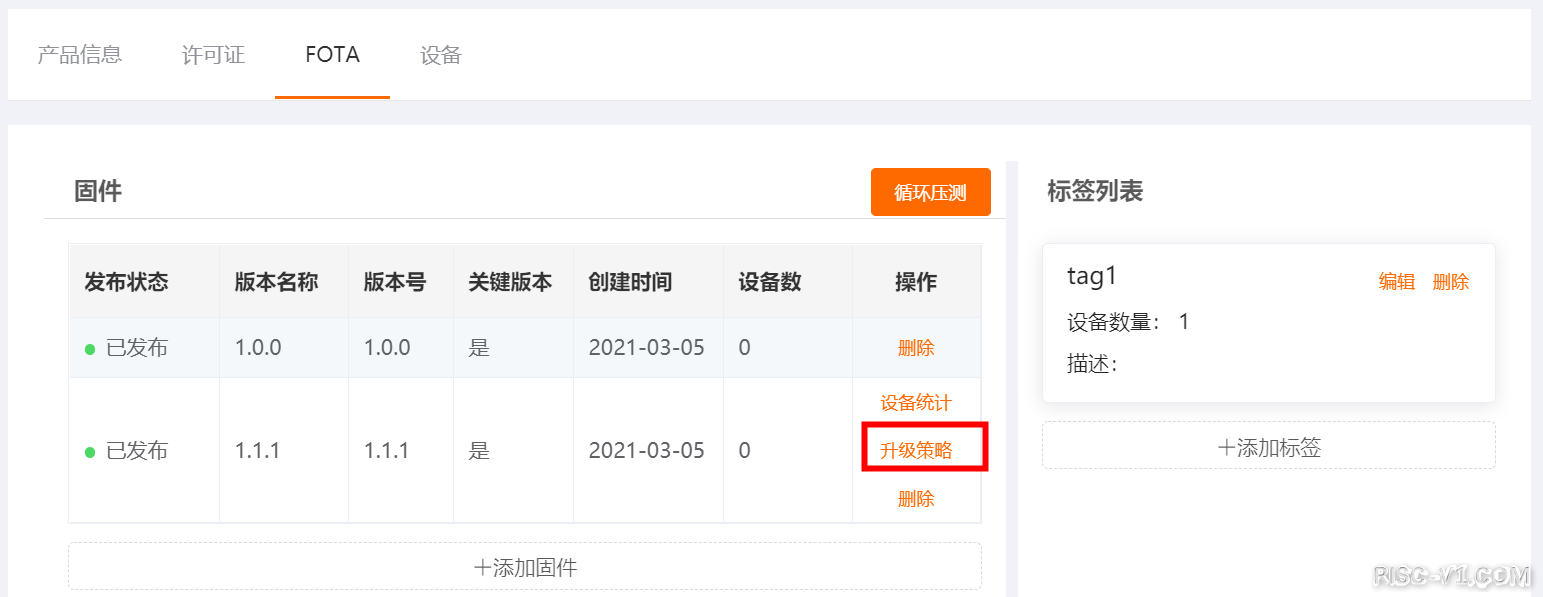This screenshot has height=597, width=1543.
Task: Click the green status dot for 1.0.0
Action: 90,349
